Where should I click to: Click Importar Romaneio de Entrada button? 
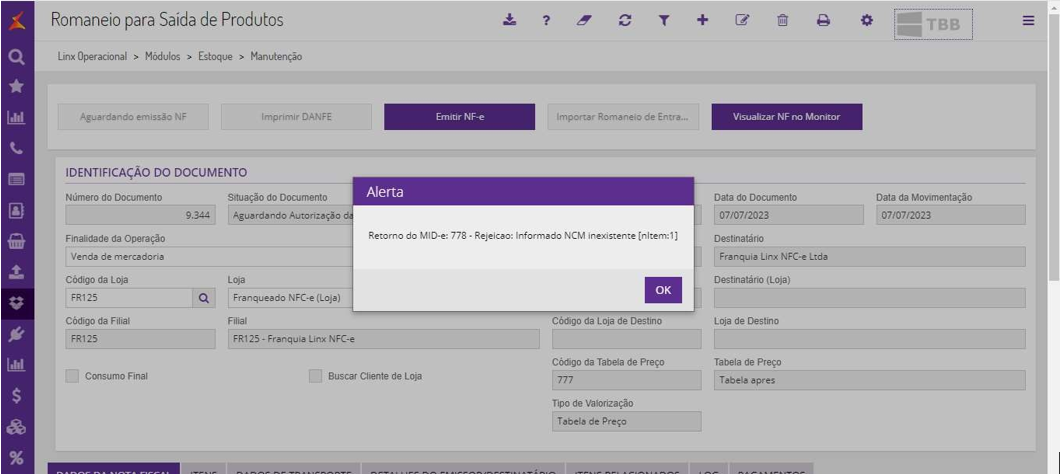pyautogui.click(x=623, y=117)
